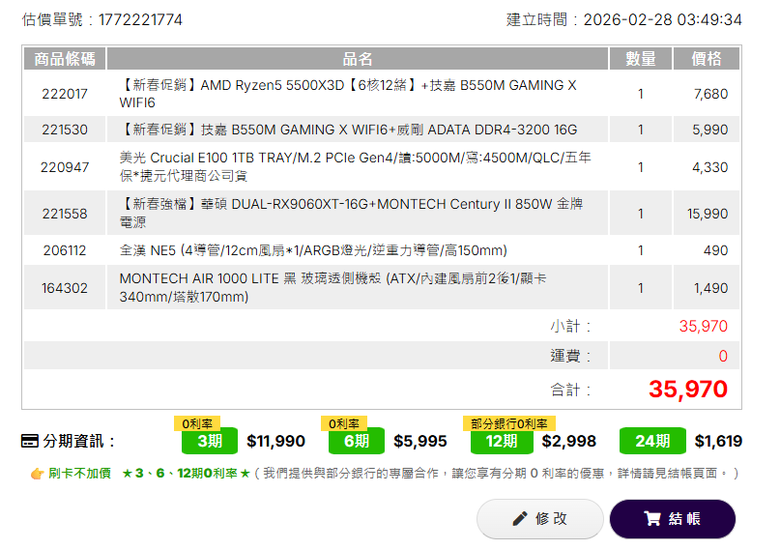Click the credit card icon beside 分期資訊
The height and width of the screenshot is (550, 780).
coord(30,441)
